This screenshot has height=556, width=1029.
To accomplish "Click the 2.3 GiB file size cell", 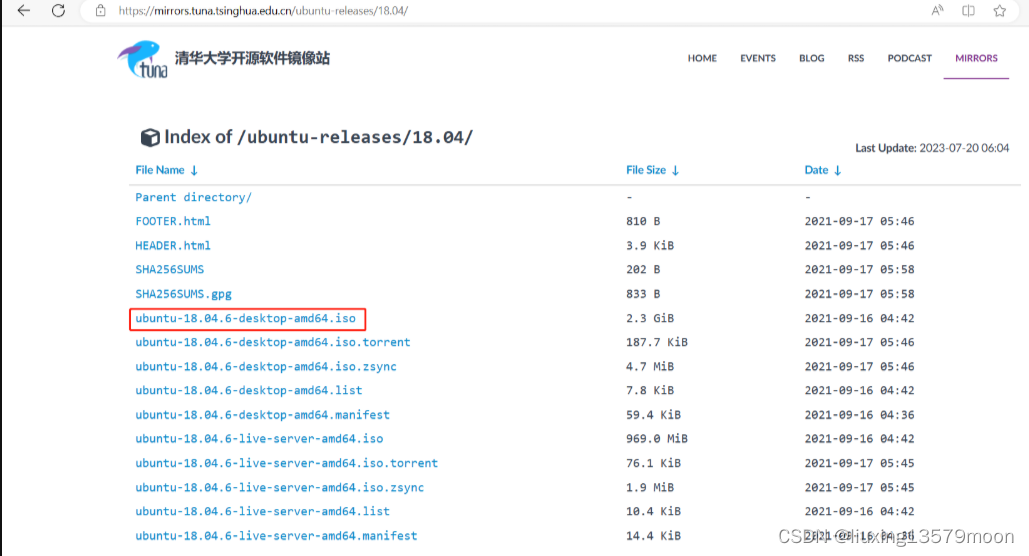I will (x=650, y=318).
